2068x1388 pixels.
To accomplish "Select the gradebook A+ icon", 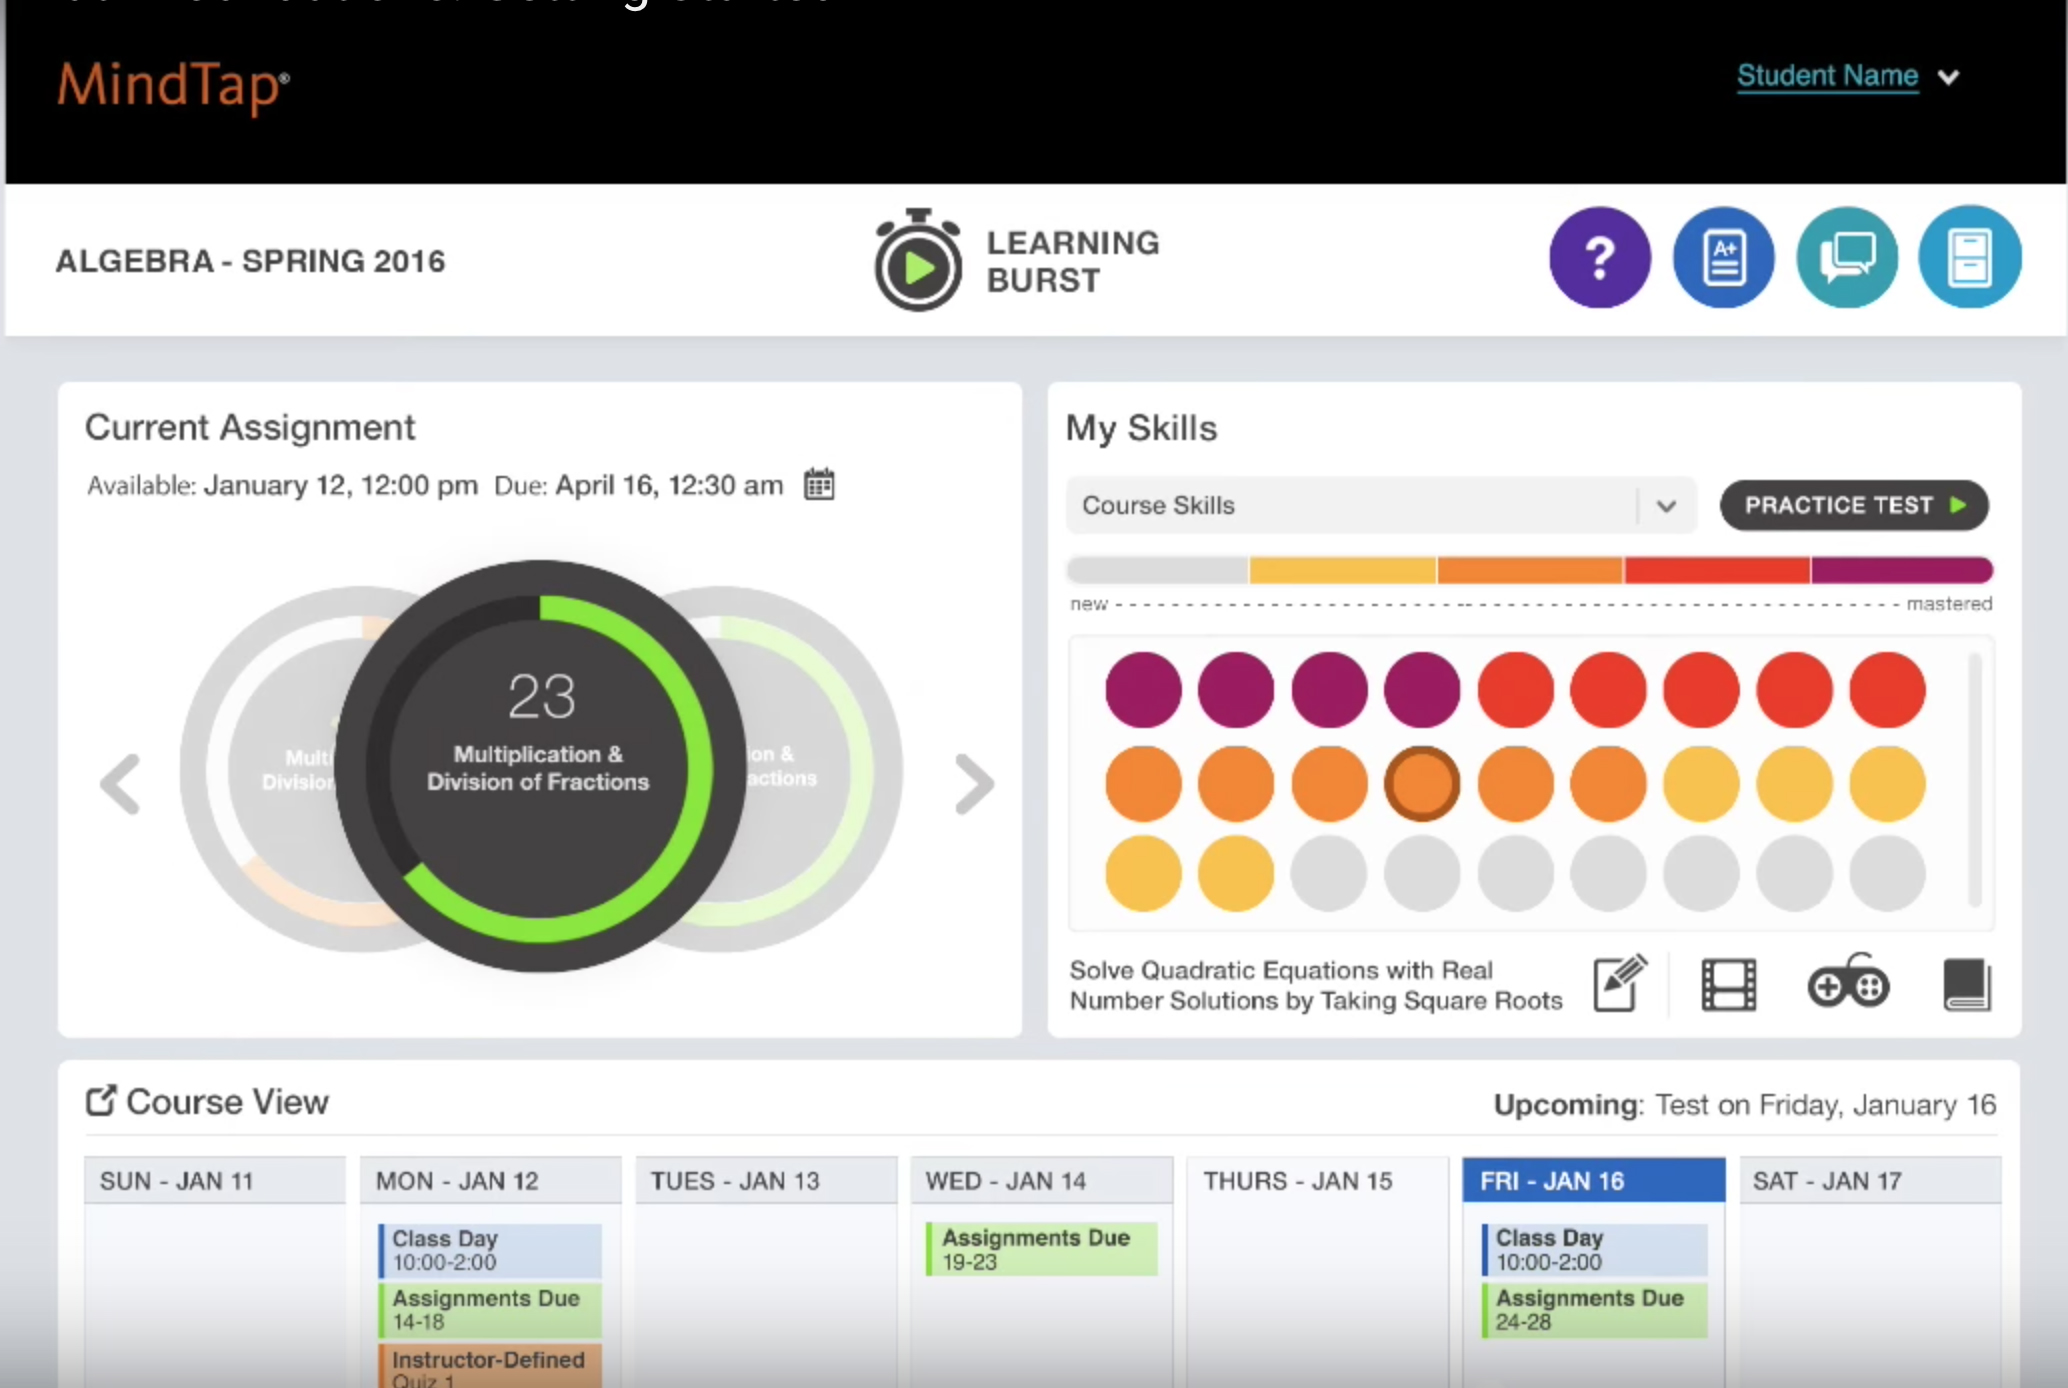I will point(1722,258).
